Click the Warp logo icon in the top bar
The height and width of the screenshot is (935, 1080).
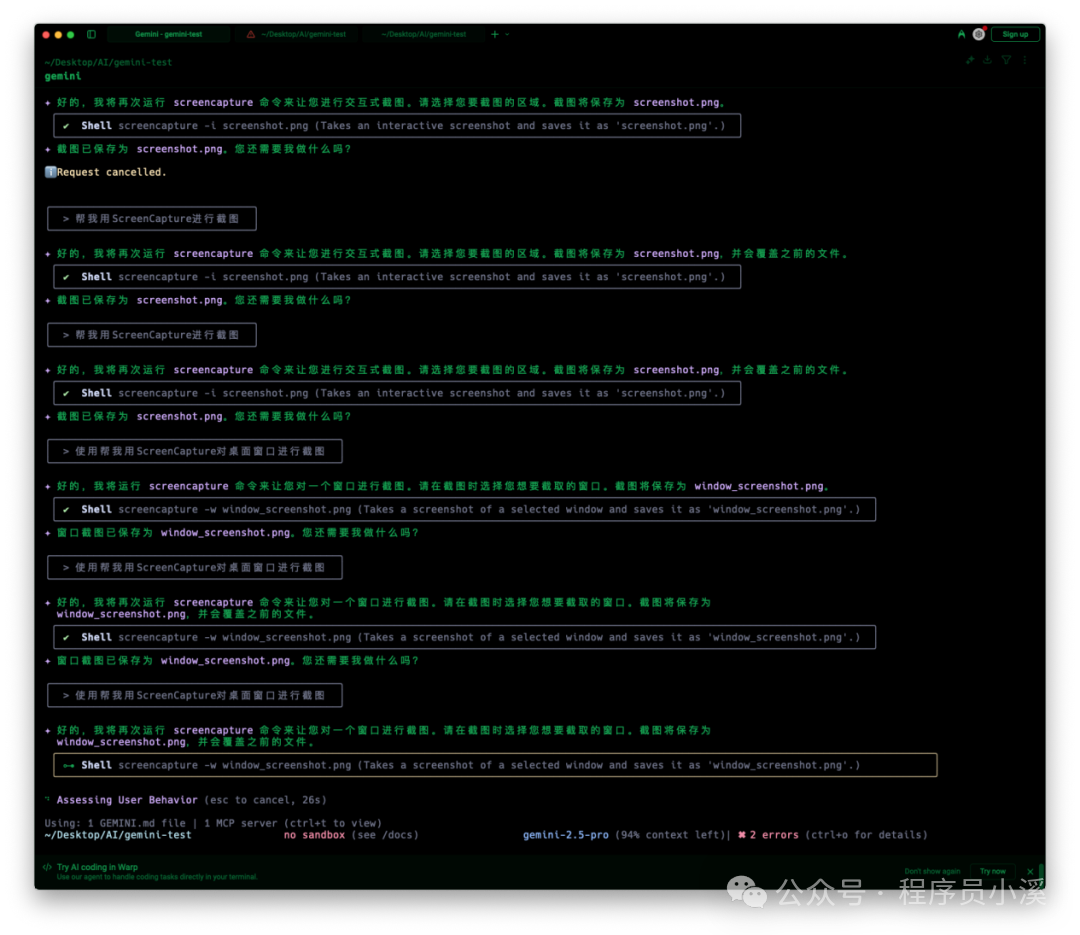961,34
